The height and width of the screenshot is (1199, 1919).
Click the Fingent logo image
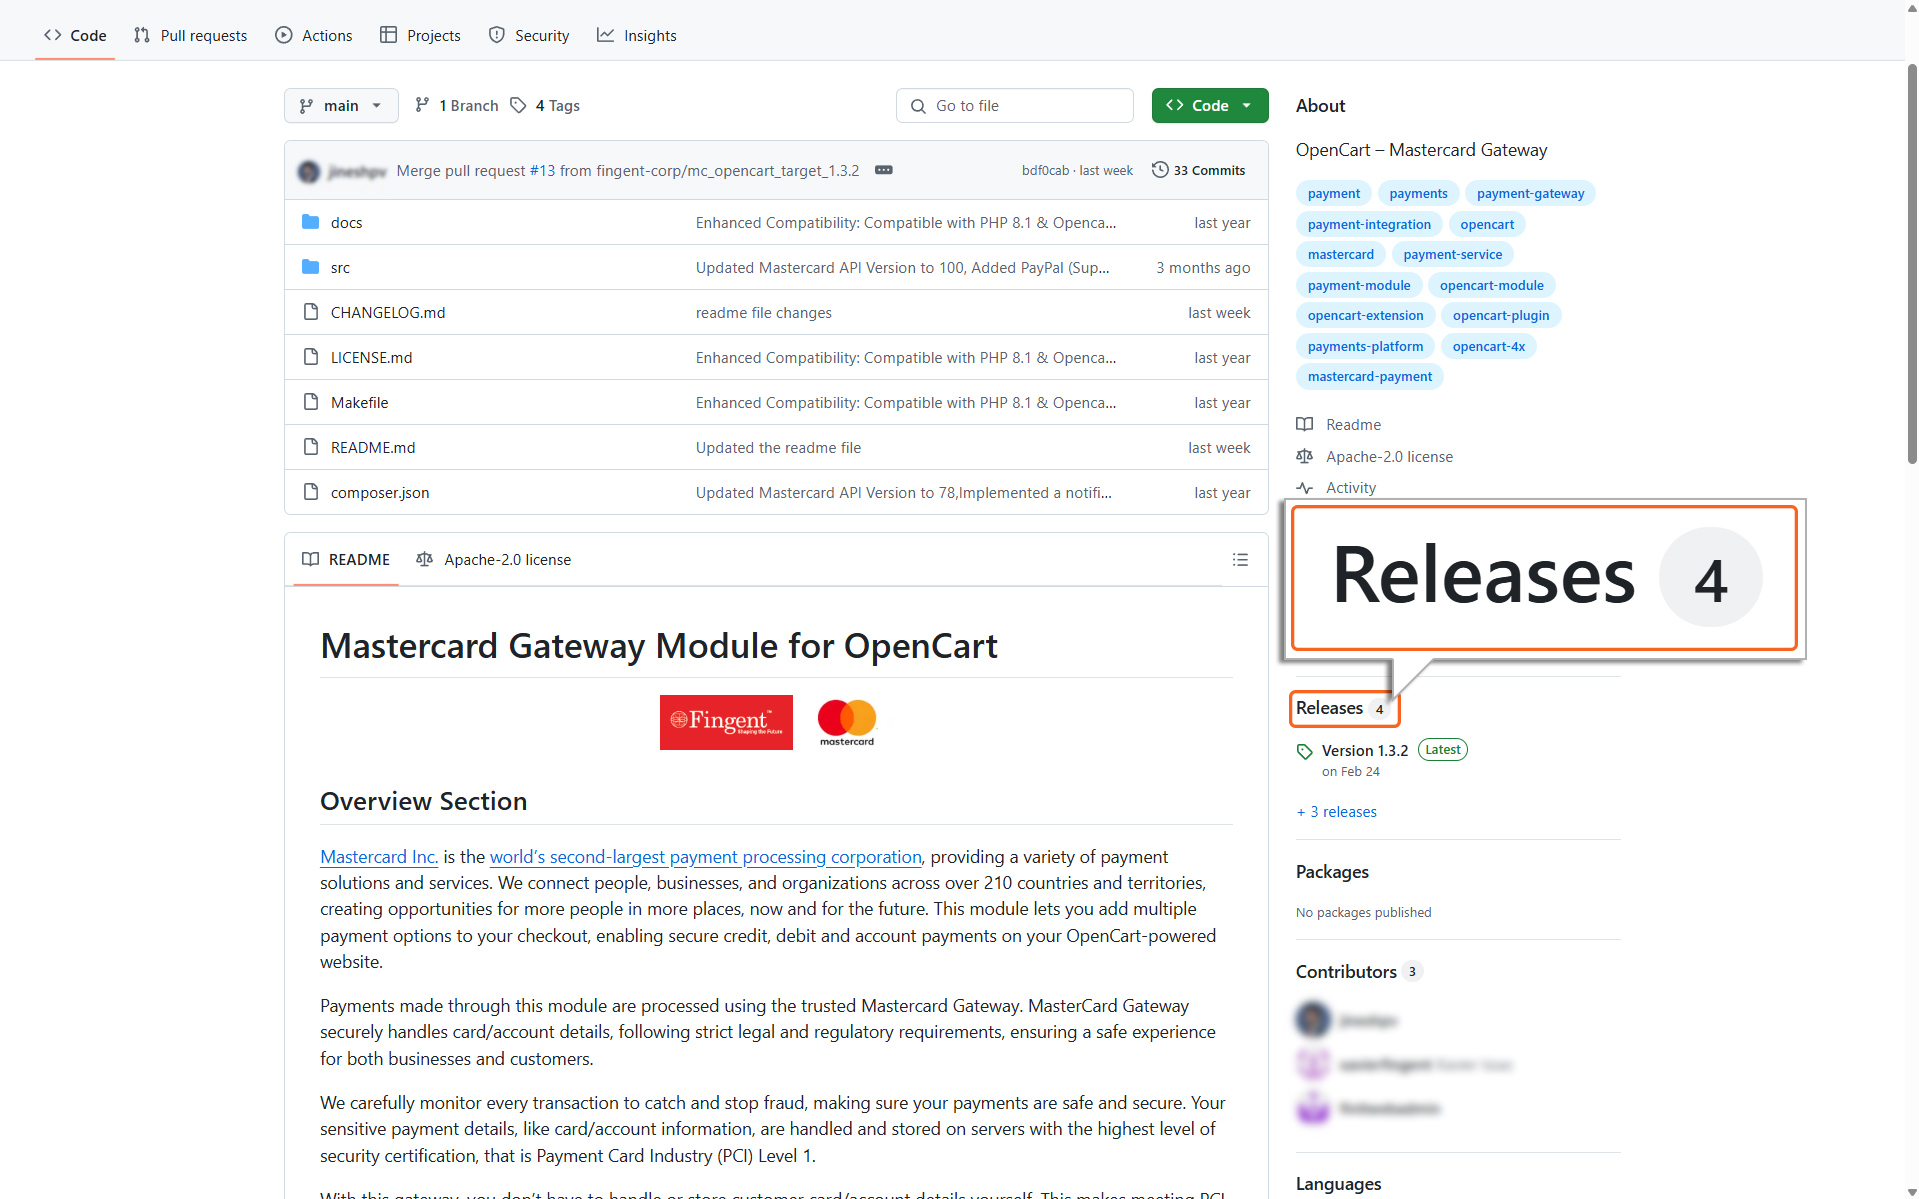(726, 722)
